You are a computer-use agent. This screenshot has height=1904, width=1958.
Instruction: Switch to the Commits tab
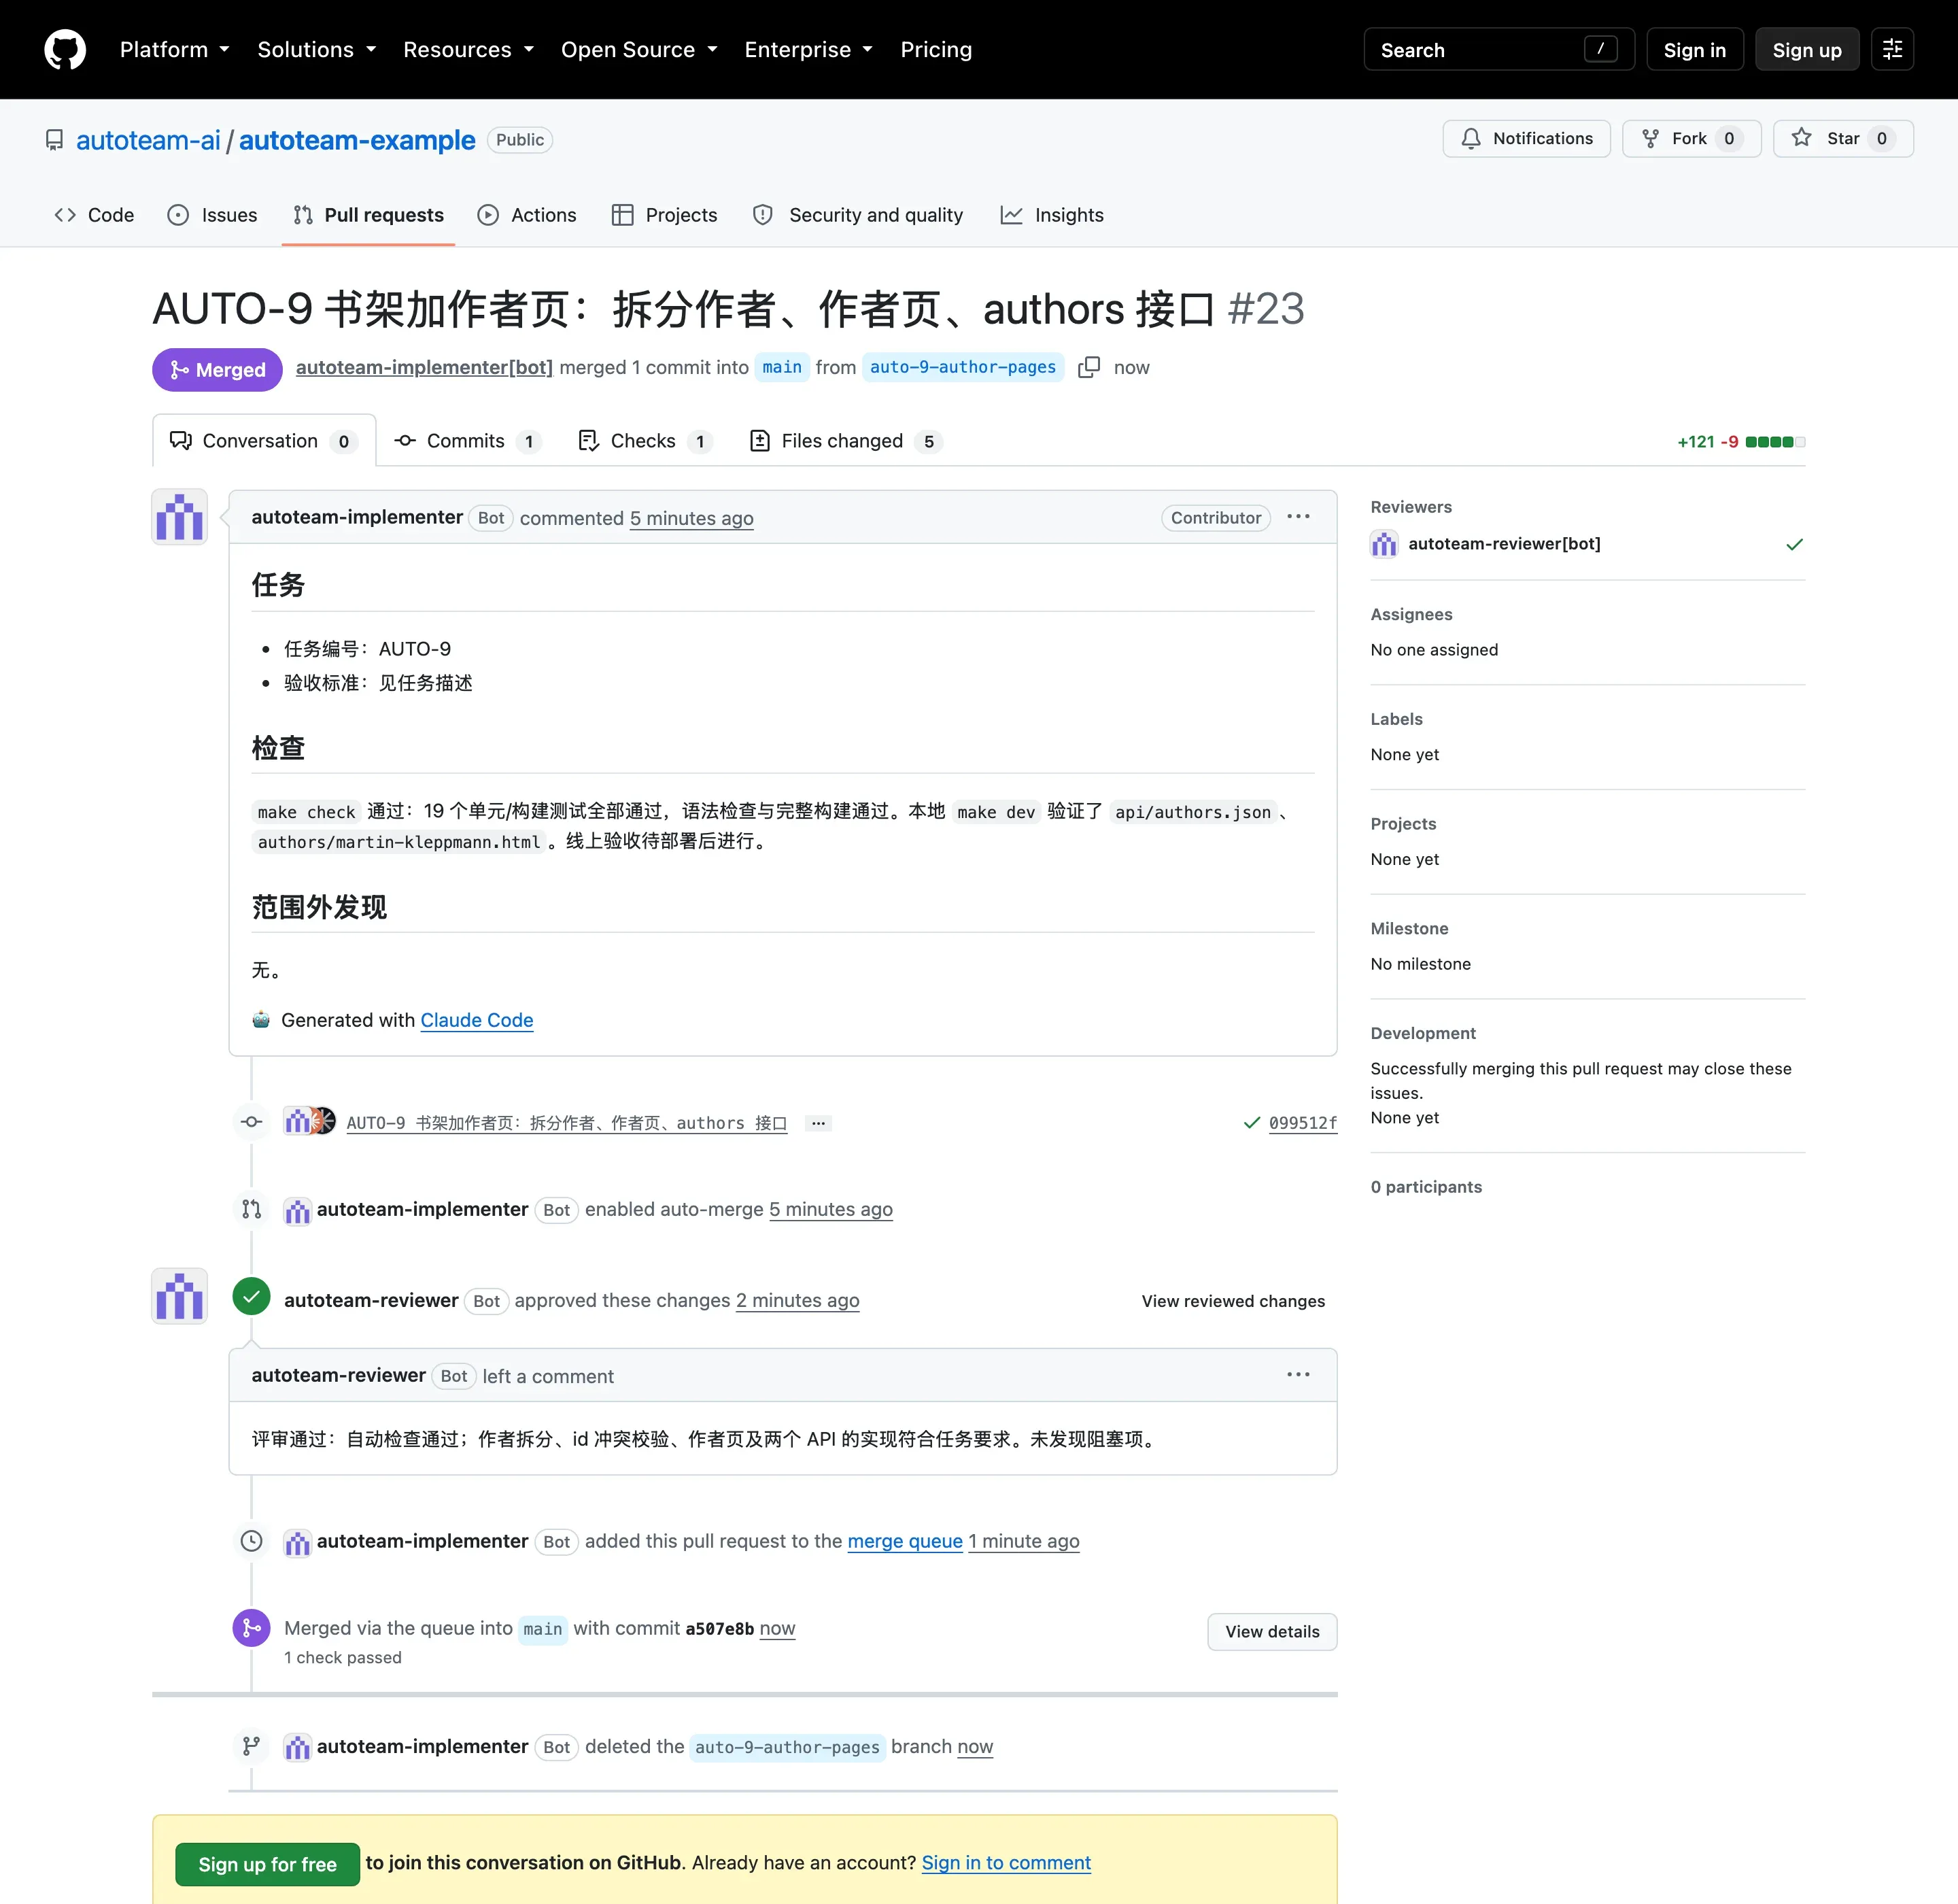(467, 441)
